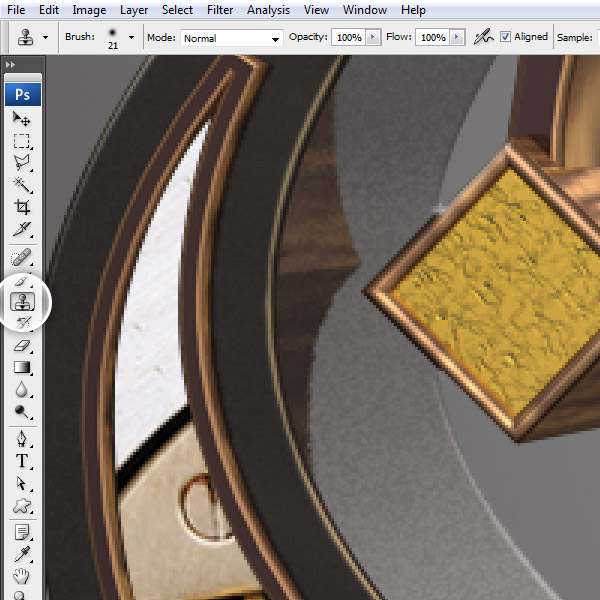Viewport: 600px width, 600px height.
Task: Expand the toolbox double-arrow
Action: pyautogui.click(x=11, y=65)
